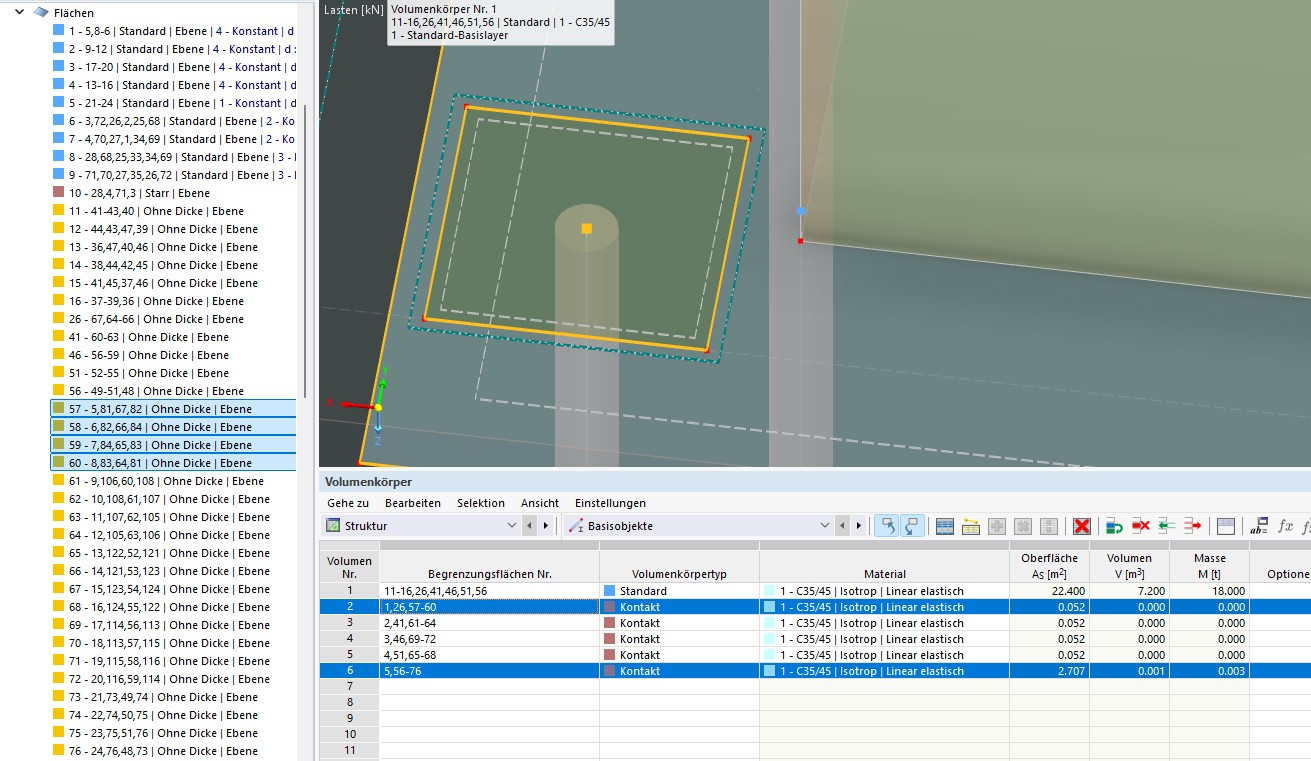Toggle the second selection sync button
1311x761 pixels.
point(912,526)
